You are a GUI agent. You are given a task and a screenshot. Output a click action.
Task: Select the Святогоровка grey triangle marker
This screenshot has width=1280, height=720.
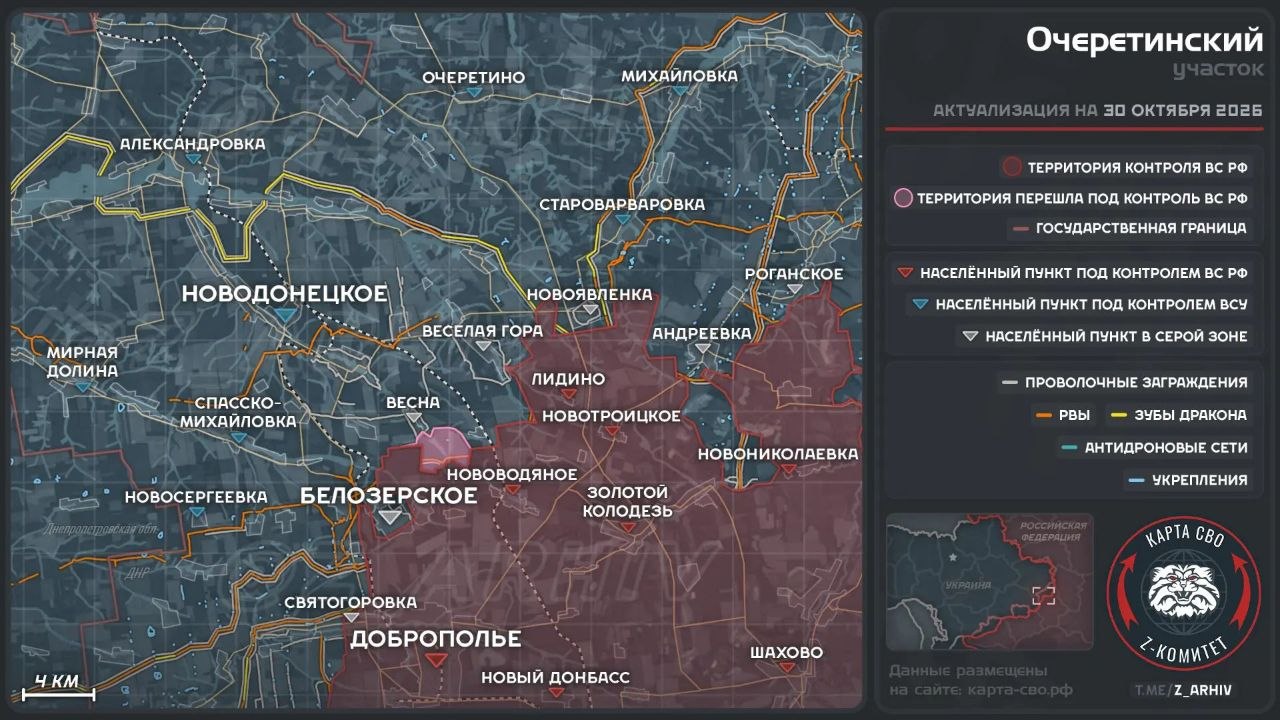click(351, 617)
